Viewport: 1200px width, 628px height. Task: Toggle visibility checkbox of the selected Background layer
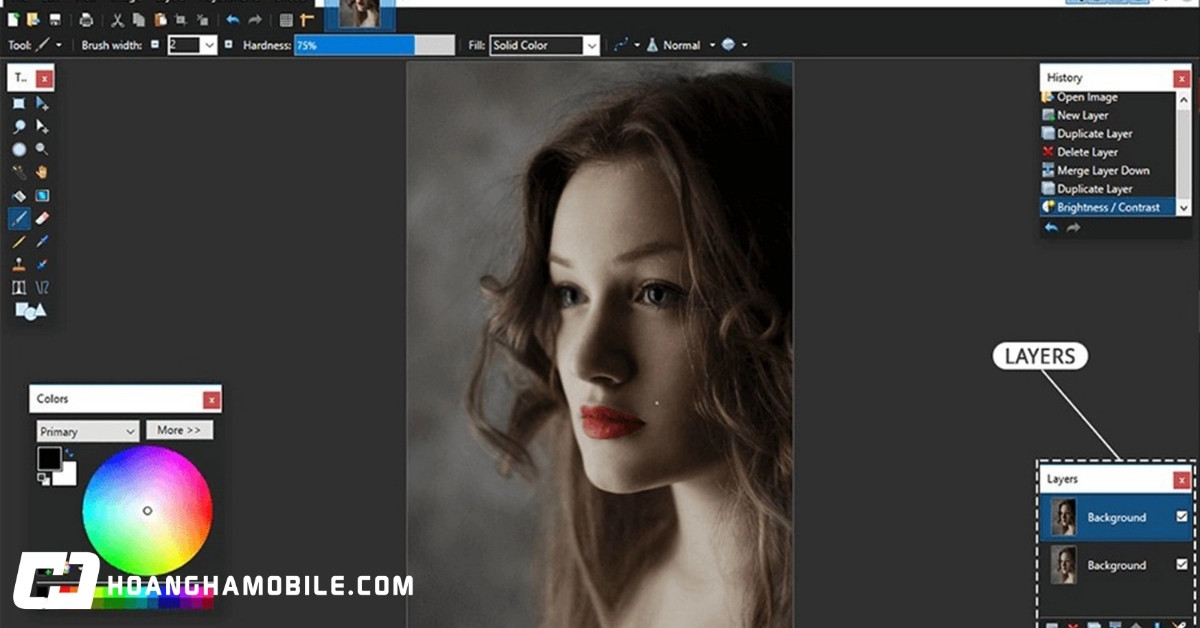(x=1182, y=516)
